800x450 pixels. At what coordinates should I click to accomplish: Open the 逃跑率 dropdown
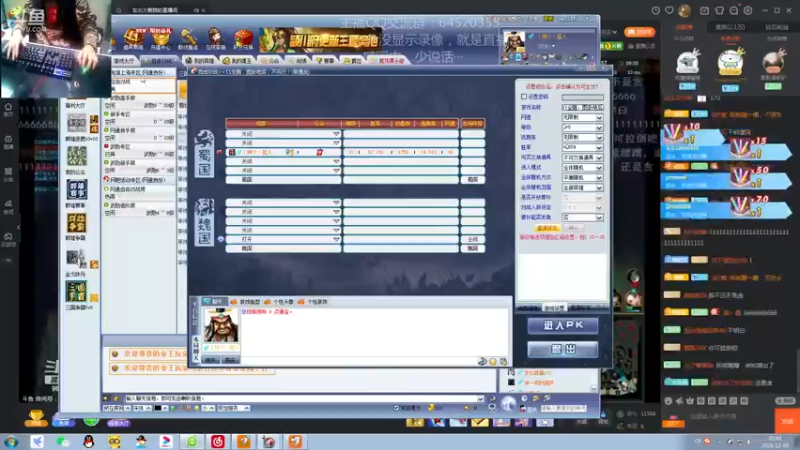coord(583,137)
